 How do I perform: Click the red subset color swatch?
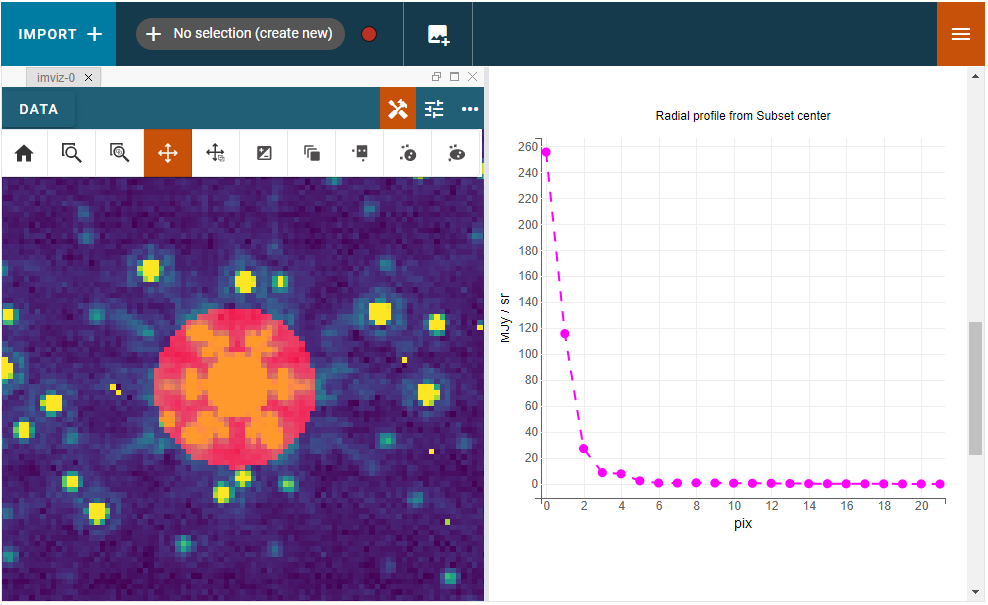tap(368, 33)
